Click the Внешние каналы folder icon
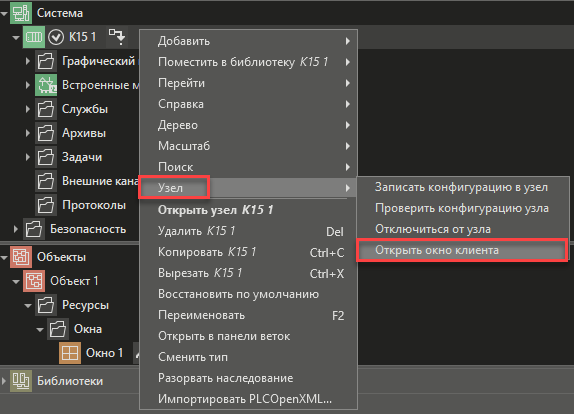The image size is (574, 414). click(46, 181)
